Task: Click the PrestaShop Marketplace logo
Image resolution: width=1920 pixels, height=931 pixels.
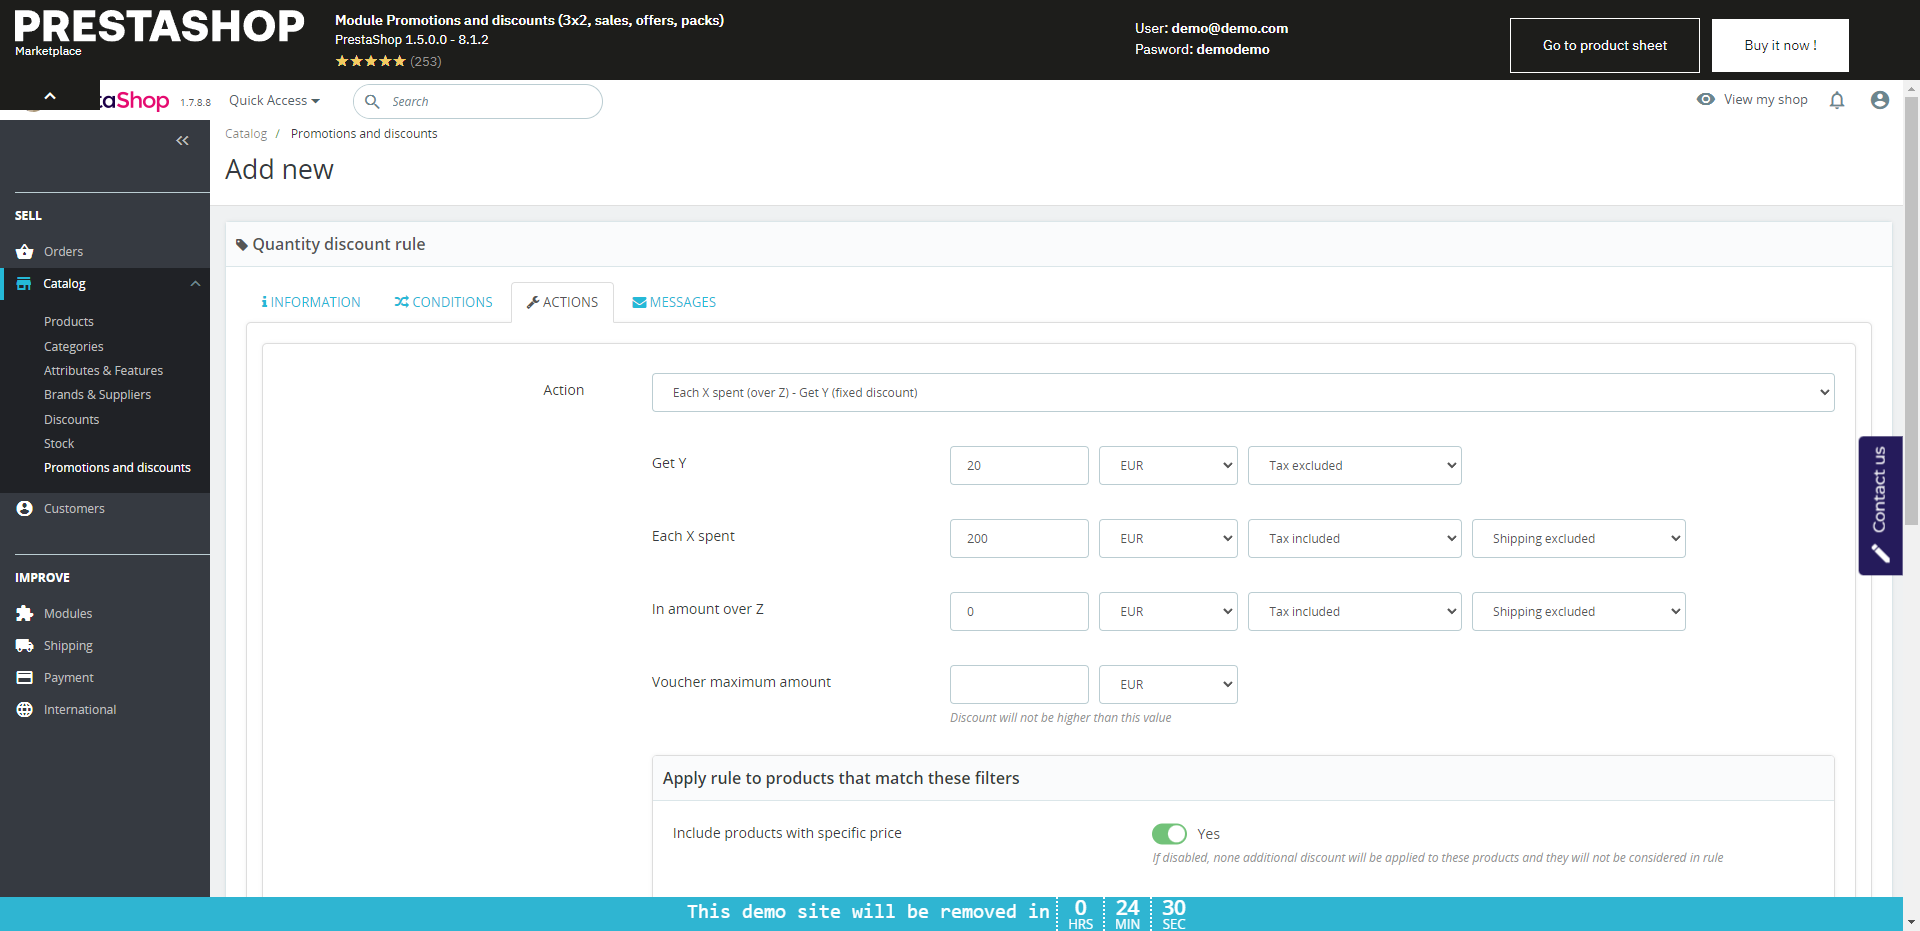Action: (159, 32)
